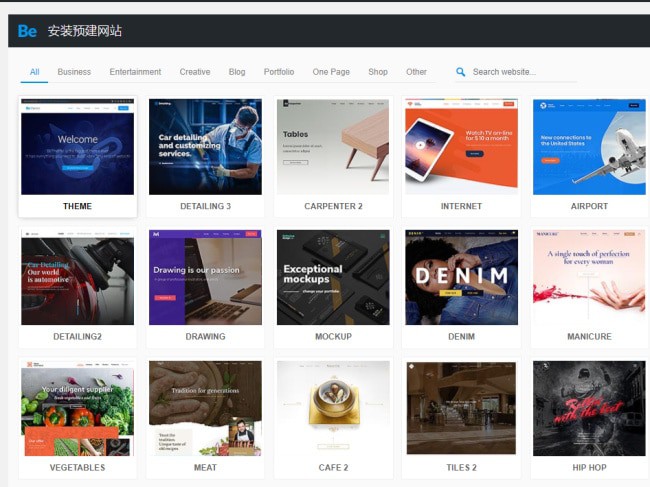650x487 pixels.
Task: Click the THEME label text
Action: pos(78,206)
